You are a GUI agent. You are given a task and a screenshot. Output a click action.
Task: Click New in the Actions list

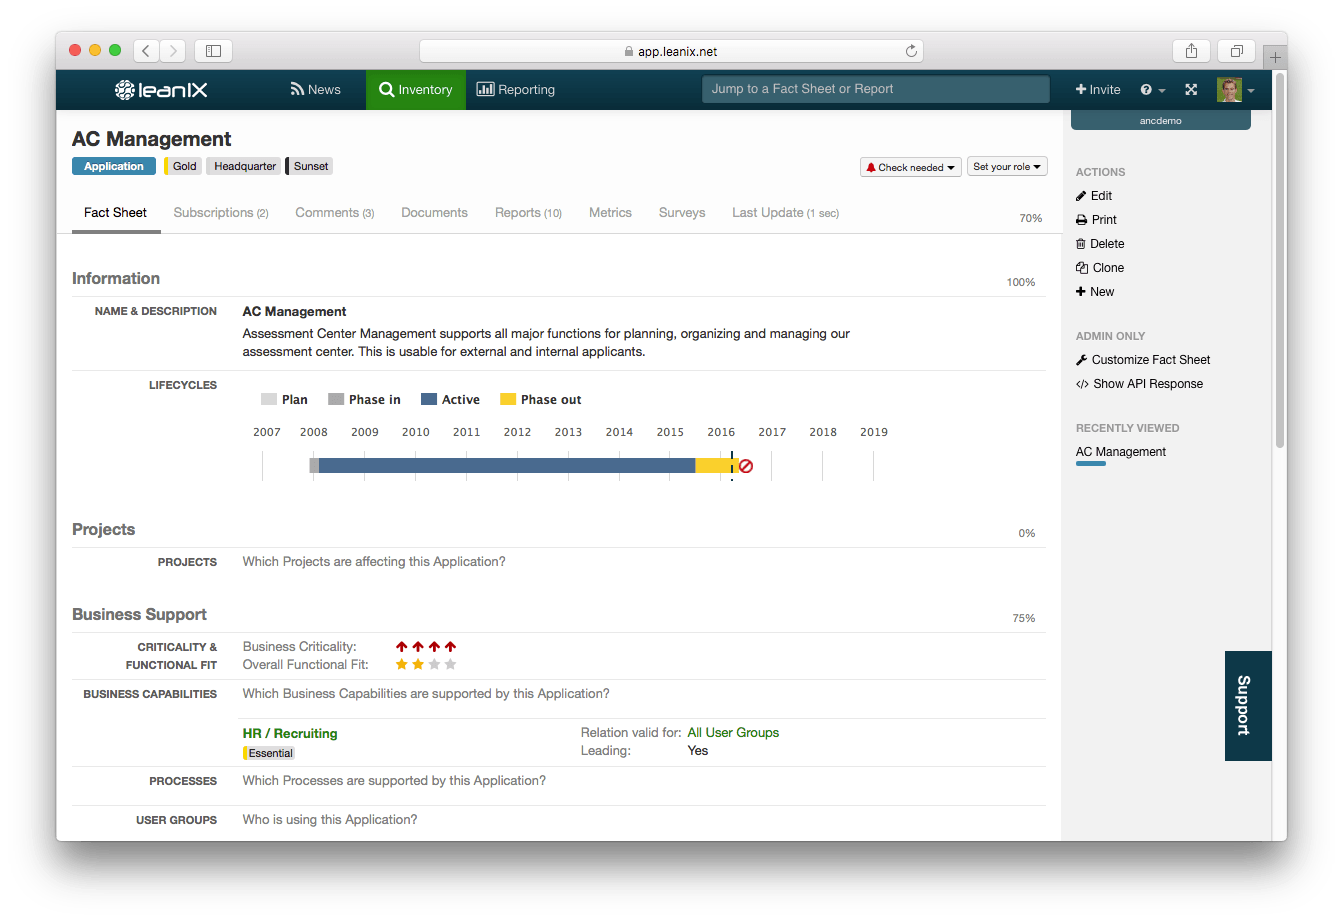pos(1095,292)
